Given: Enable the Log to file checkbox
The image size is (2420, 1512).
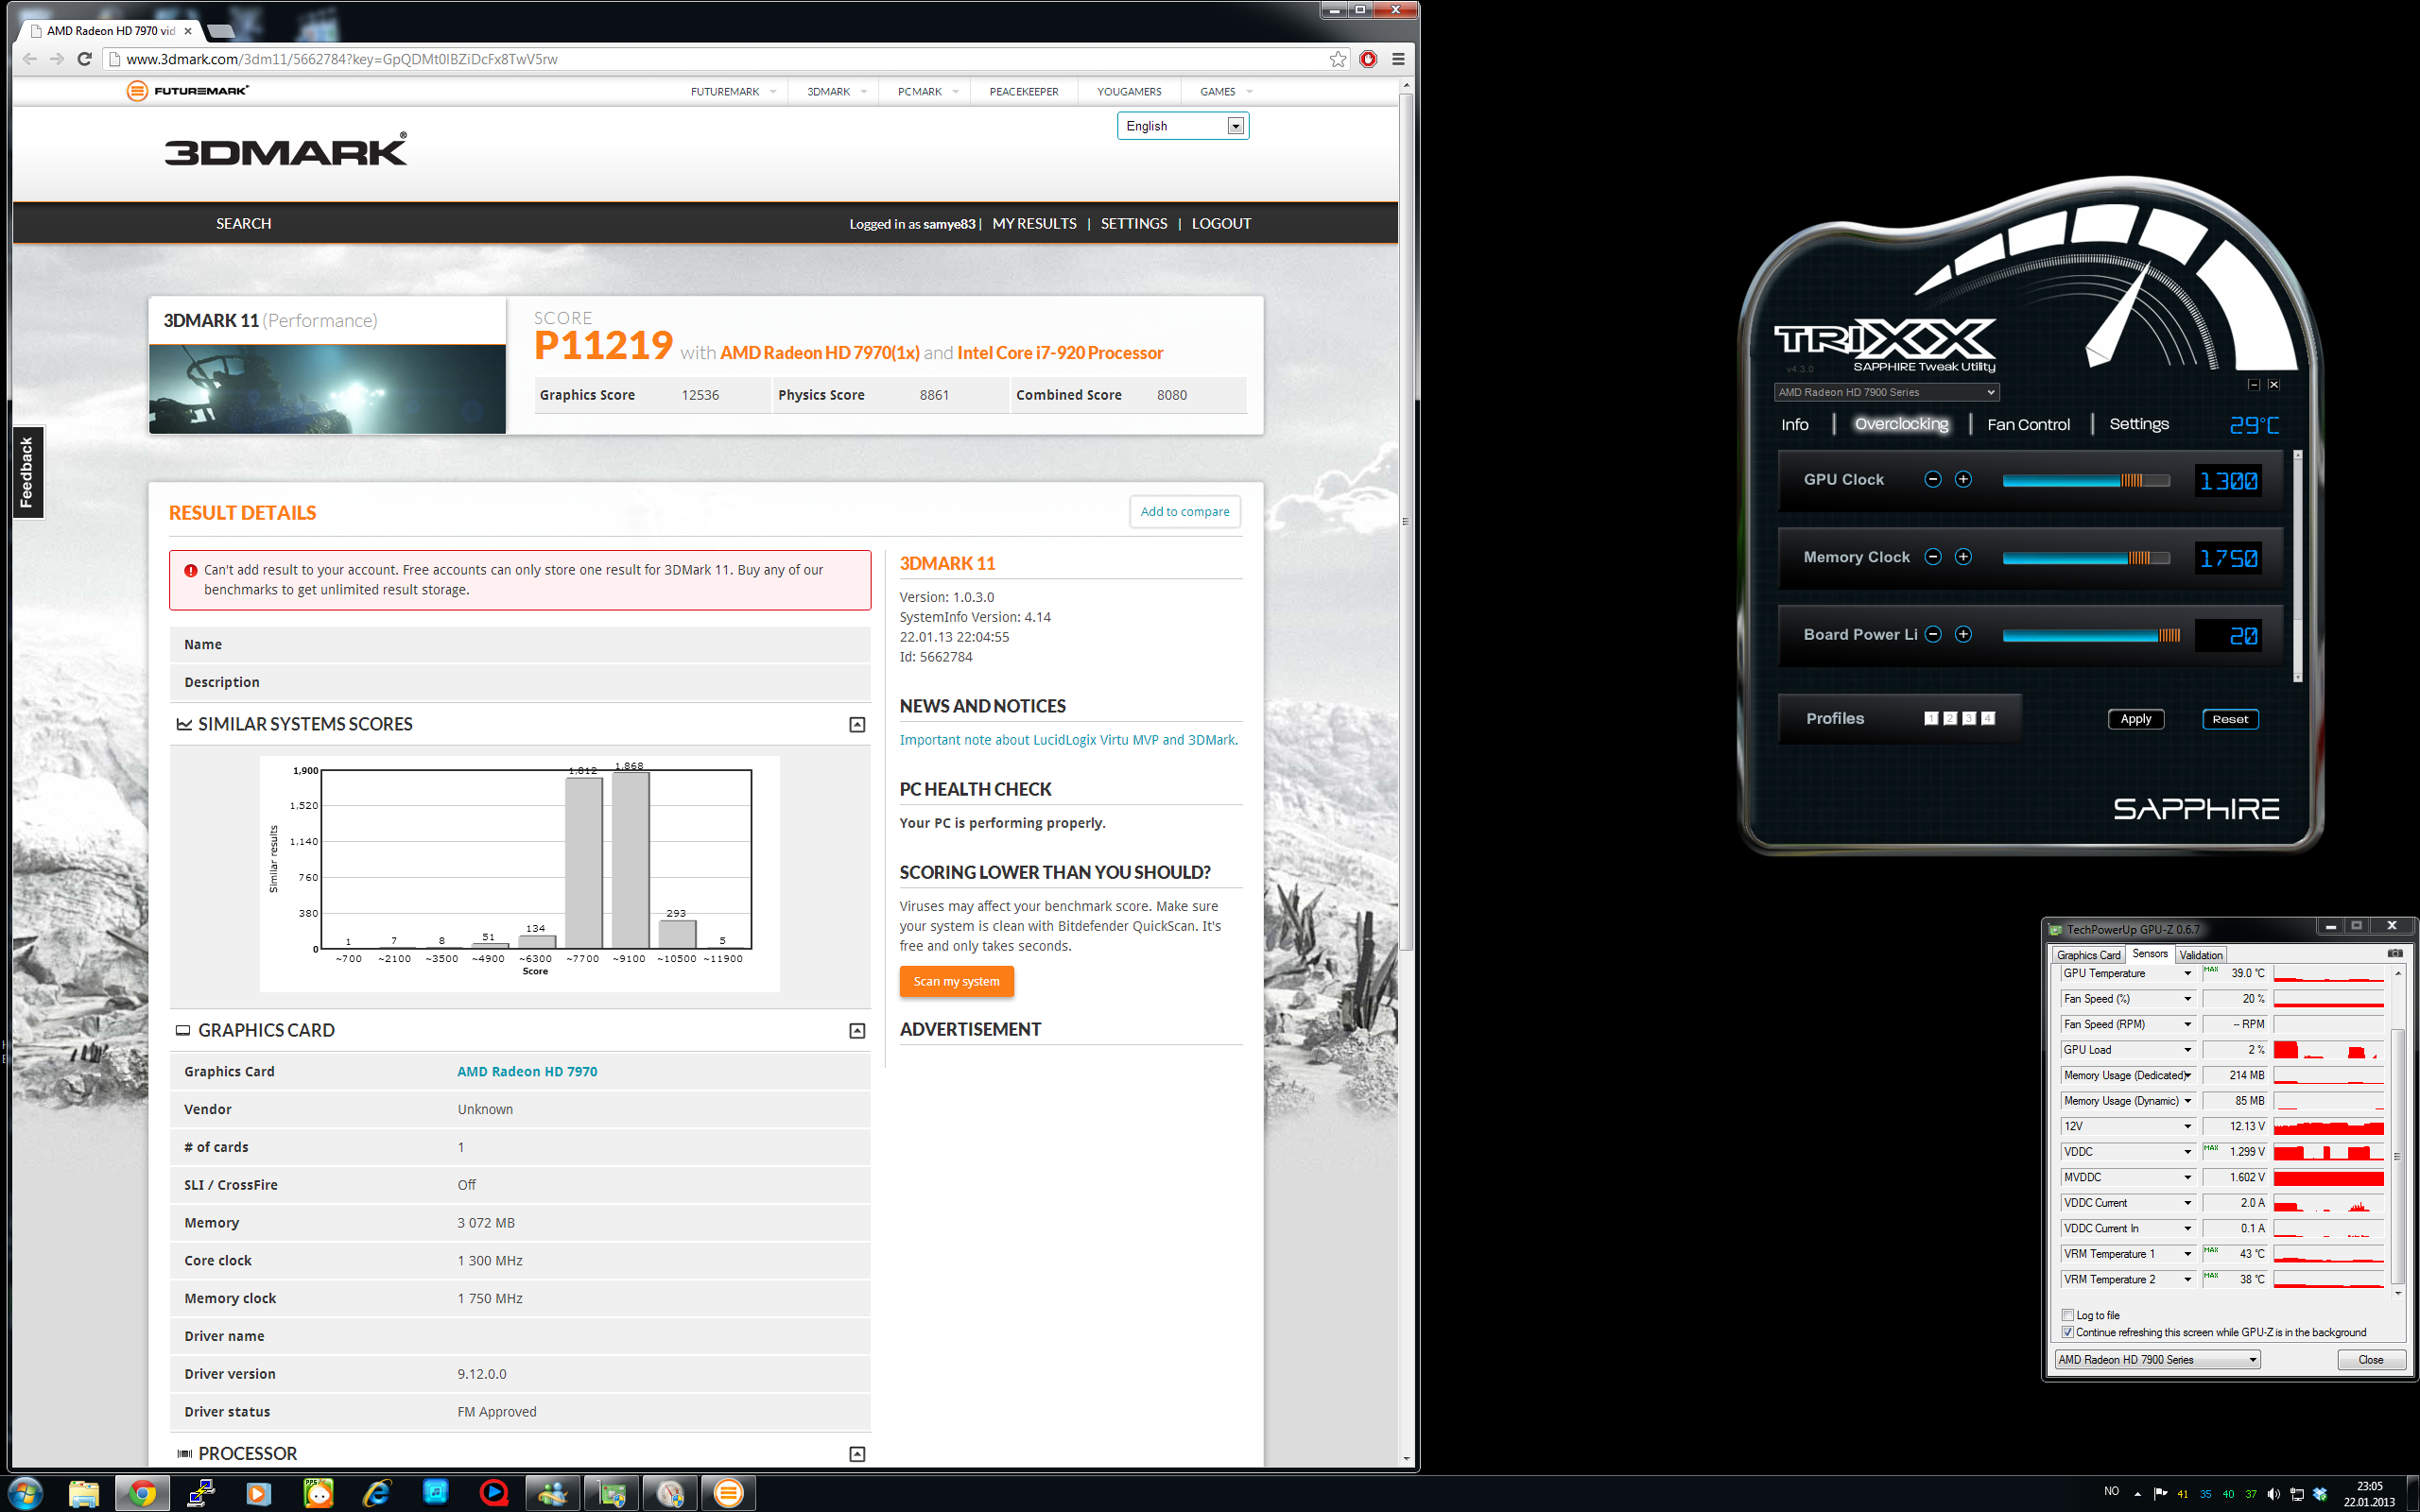Looking at the screenshot, I should 2068,1315.
